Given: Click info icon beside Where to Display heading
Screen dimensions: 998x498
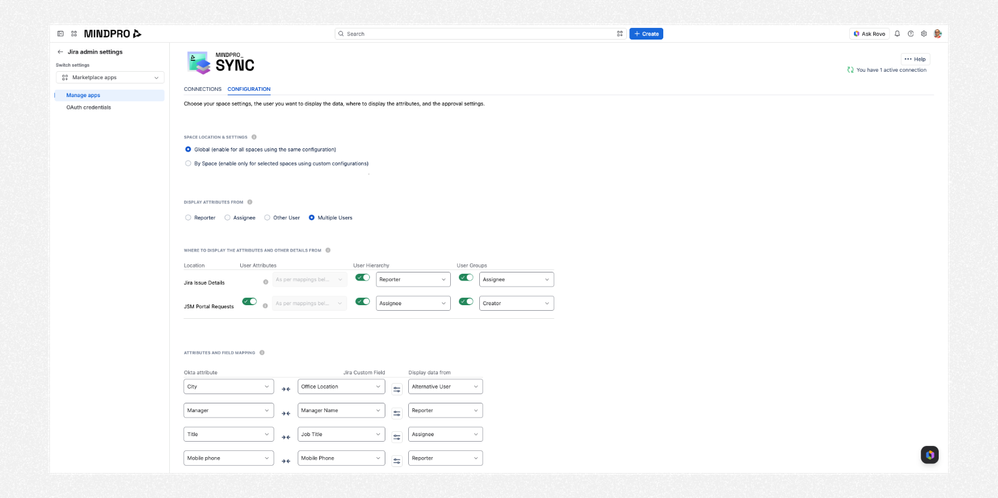Looking at the screenshot, I should [x=328, y=250].
